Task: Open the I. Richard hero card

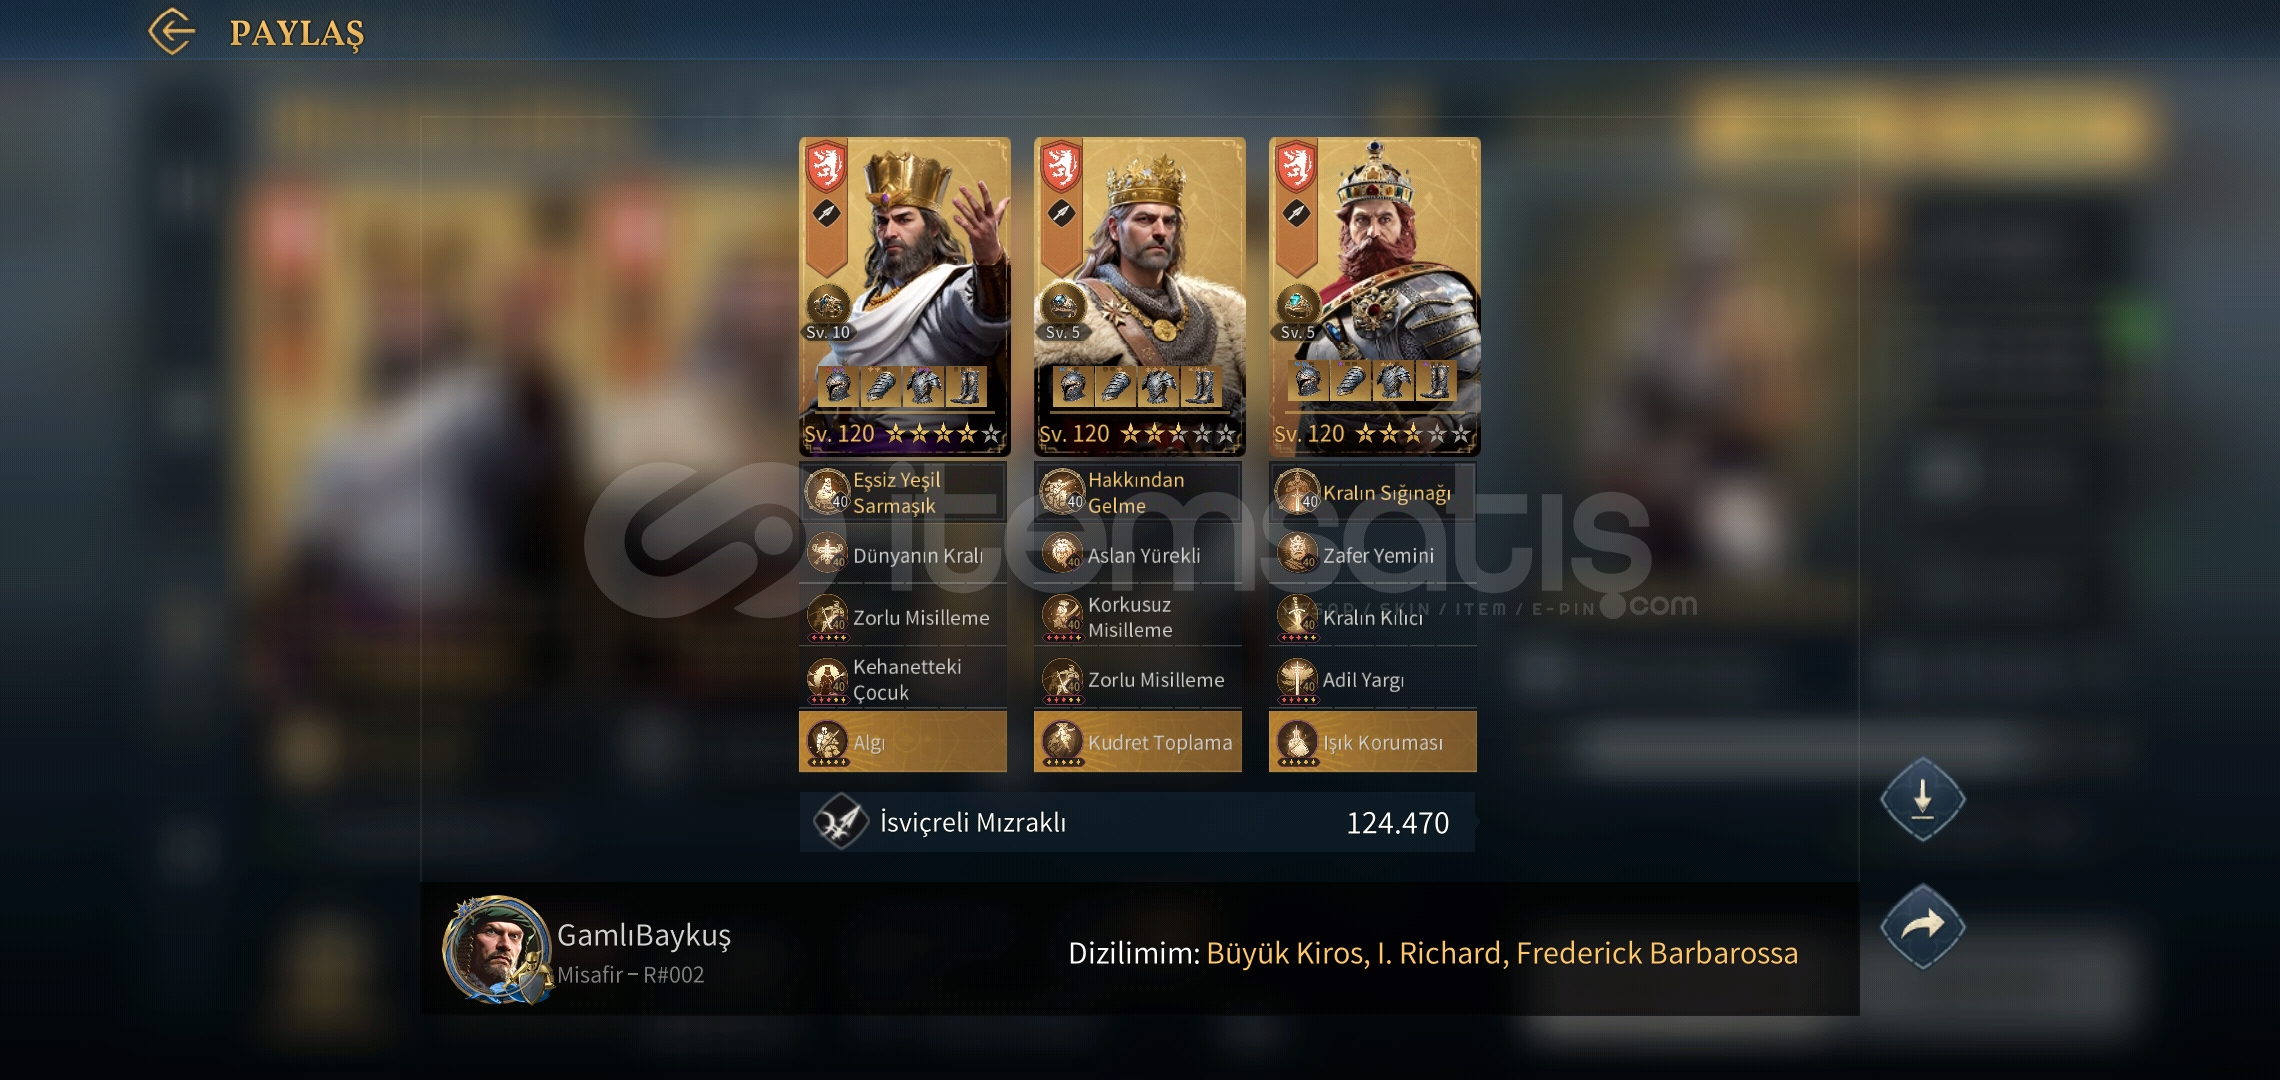Action: (x=1140, y=296)
